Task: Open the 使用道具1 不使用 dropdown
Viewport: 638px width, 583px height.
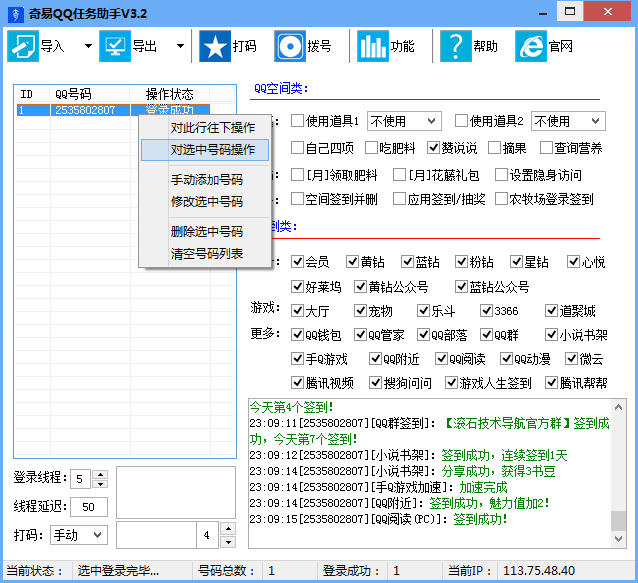Action: [404, 121]
